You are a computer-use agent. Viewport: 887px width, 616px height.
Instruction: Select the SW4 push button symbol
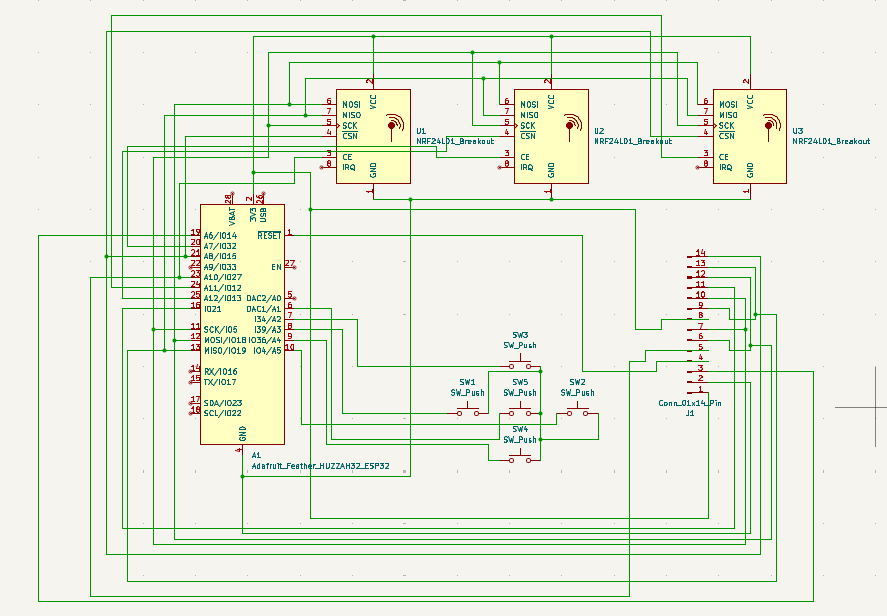point(520,457)
